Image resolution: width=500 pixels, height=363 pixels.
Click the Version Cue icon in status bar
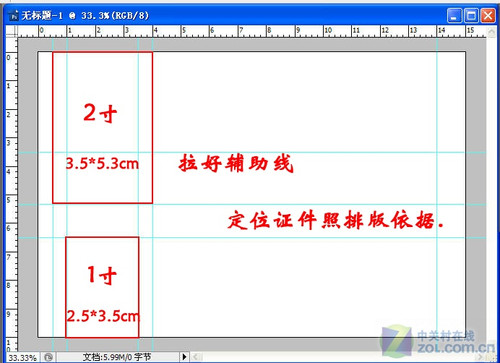48,357
